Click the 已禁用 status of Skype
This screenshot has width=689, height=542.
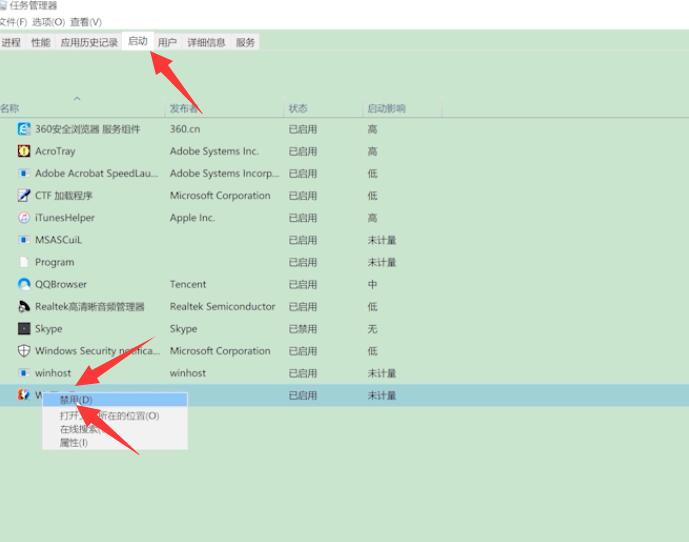(303, 329)
